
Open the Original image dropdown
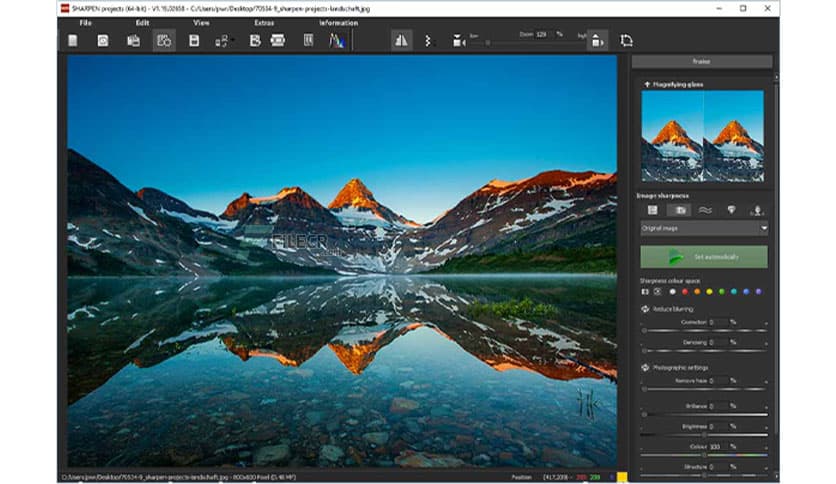704,228
